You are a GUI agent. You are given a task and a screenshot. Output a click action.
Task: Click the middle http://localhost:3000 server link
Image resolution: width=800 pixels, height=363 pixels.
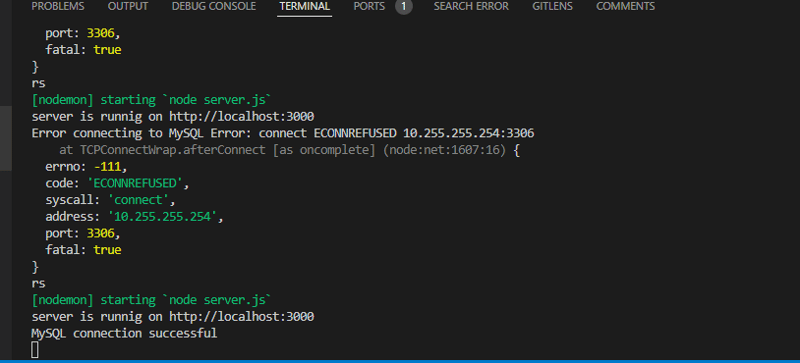[x=241, y=116]
